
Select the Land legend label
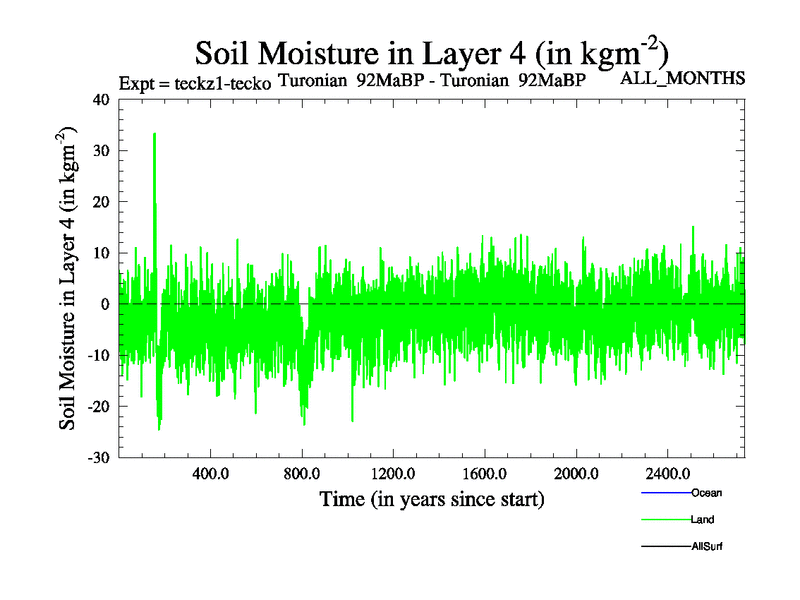(x=702, y=520)
